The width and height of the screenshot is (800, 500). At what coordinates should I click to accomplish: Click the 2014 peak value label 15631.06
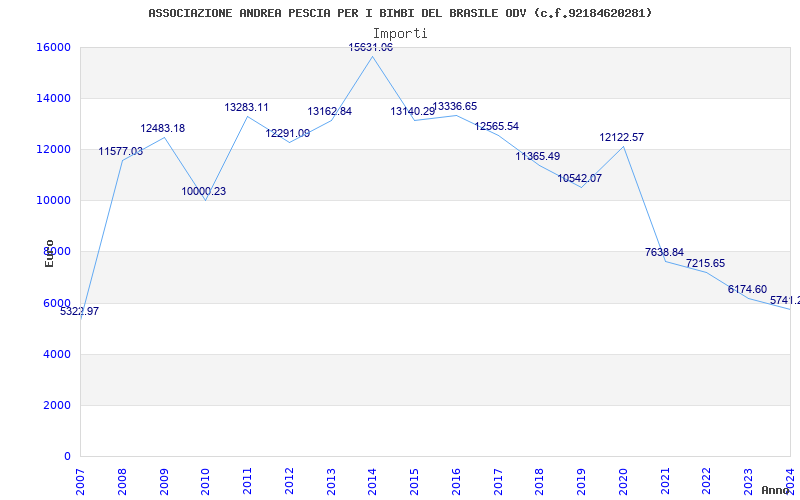click(370, 47)
